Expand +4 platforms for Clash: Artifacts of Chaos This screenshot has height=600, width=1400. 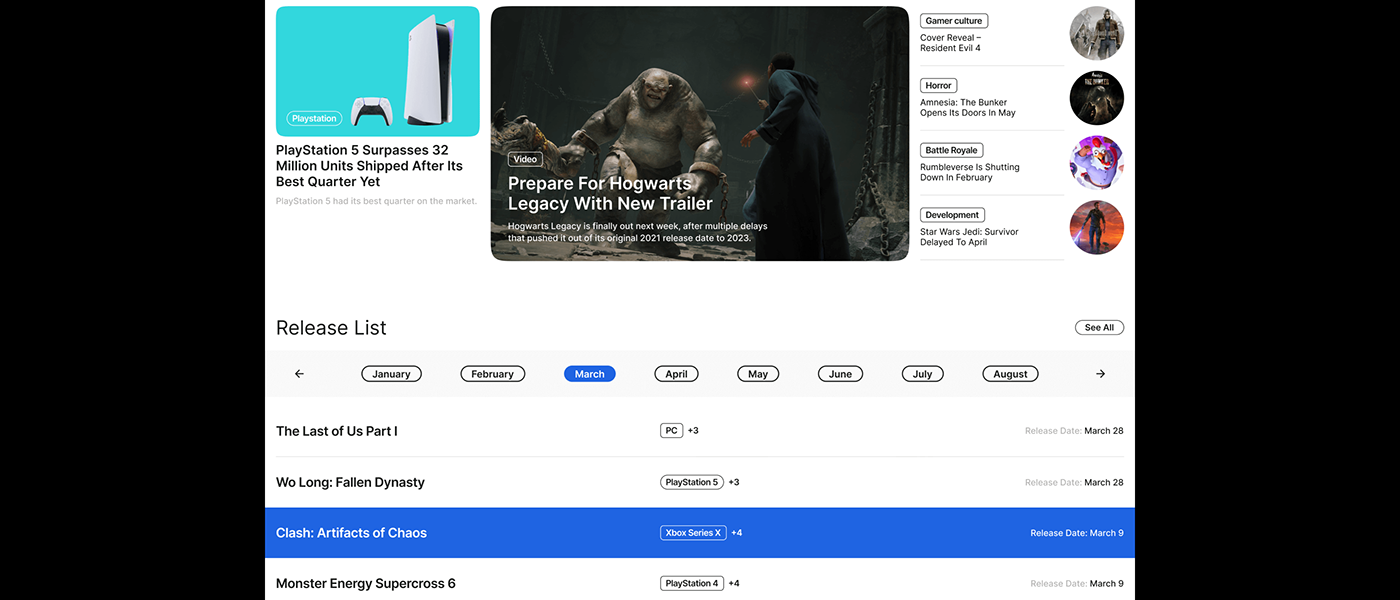pos(736,532)
